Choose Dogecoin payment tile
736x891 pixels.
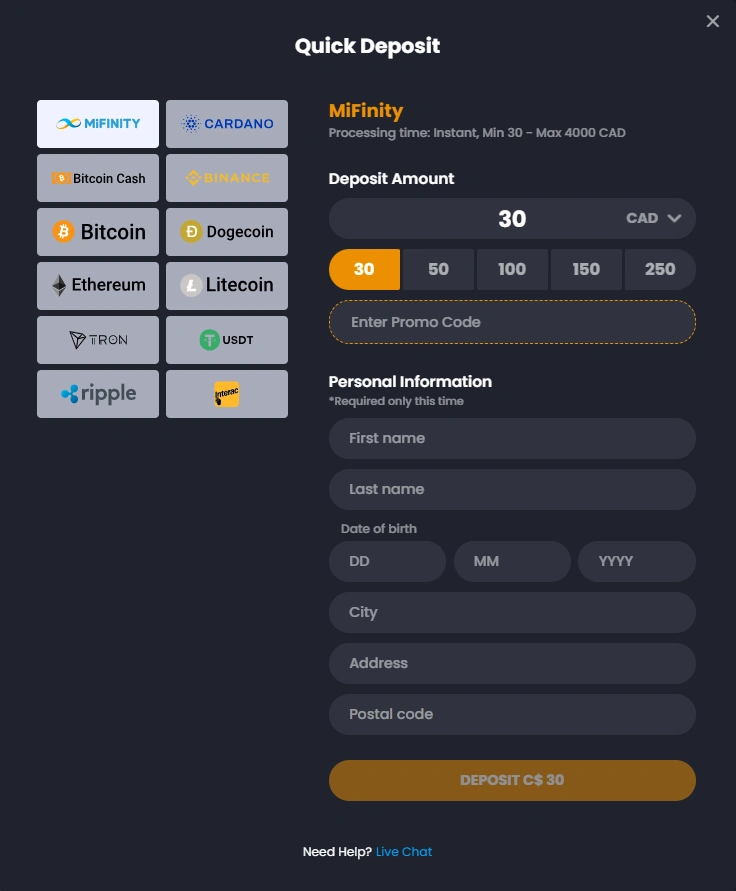227,232
